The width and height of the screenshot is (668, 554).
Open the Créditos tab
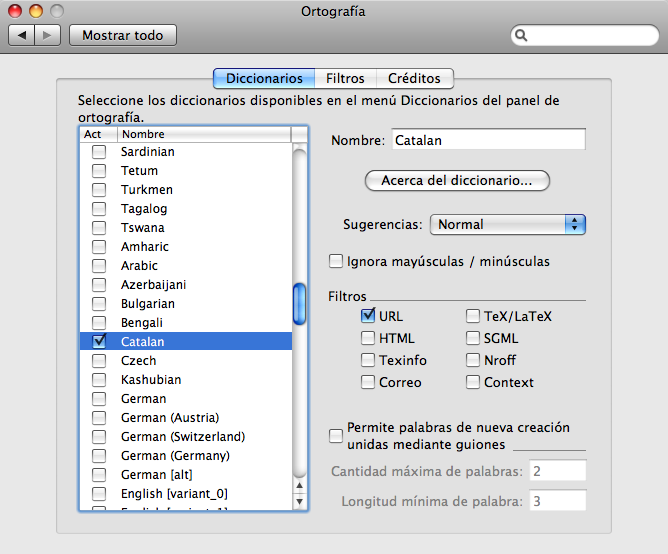pyautogui.click(x=415, y=78)
